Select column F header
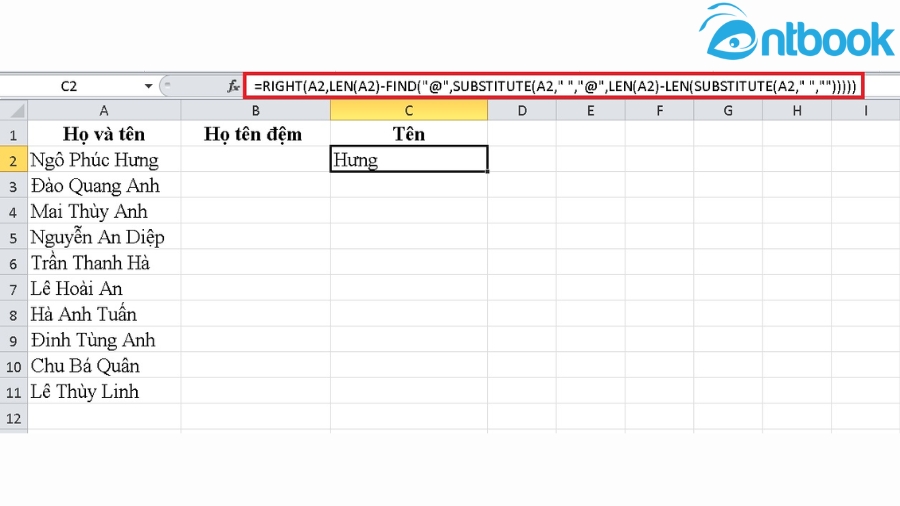The width and height of the screenshot is (900, 506). coord(659,110)
